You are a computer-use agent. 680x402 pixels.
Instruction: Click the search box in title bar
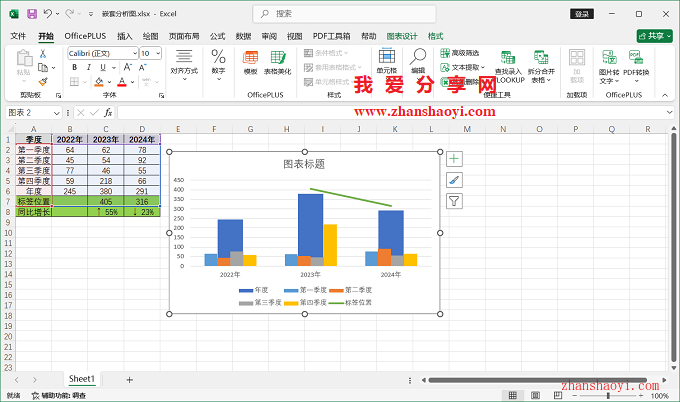pos(344,14)
